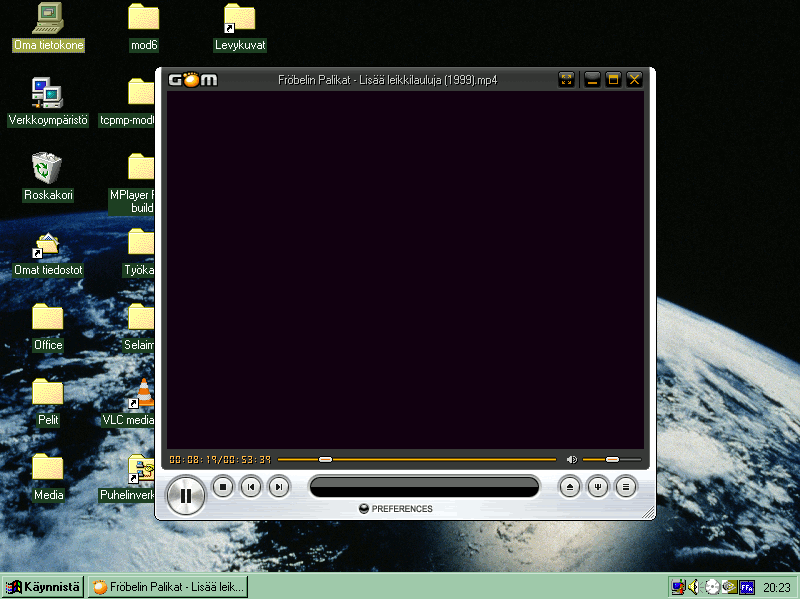Open PREFERENCES in GOM Player
This screenshot has width=801, height=599.
(396, 509)
